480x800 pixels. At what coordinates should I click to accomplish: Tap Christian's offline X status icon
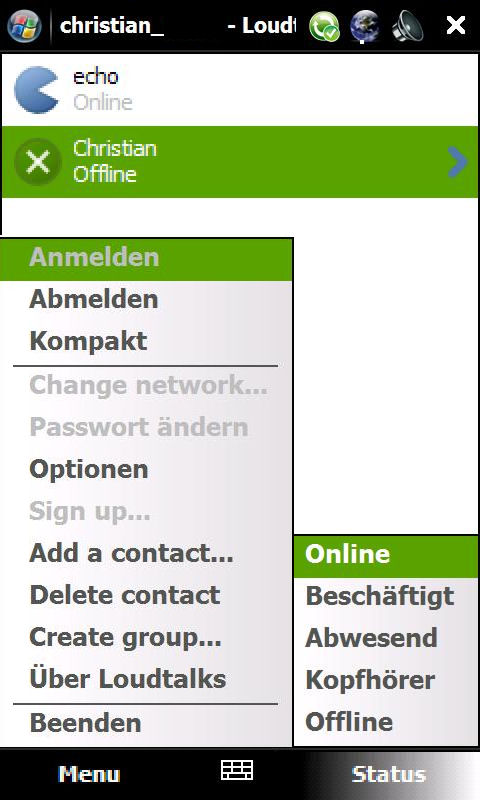[37, 162]
